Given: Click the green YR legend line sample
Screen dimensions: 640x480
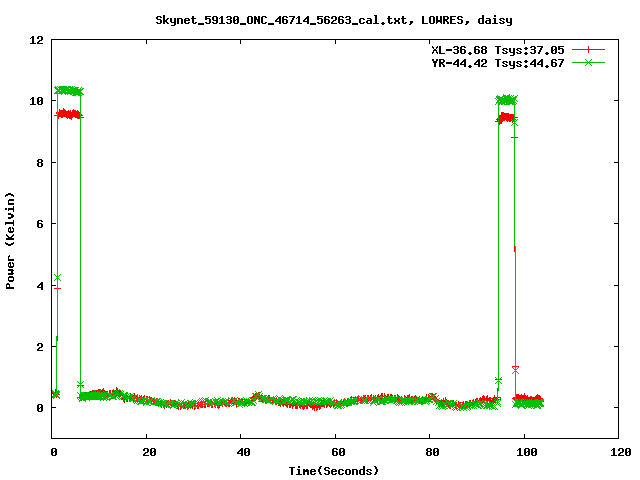Looking at the screenshot, I should [588, 62].
